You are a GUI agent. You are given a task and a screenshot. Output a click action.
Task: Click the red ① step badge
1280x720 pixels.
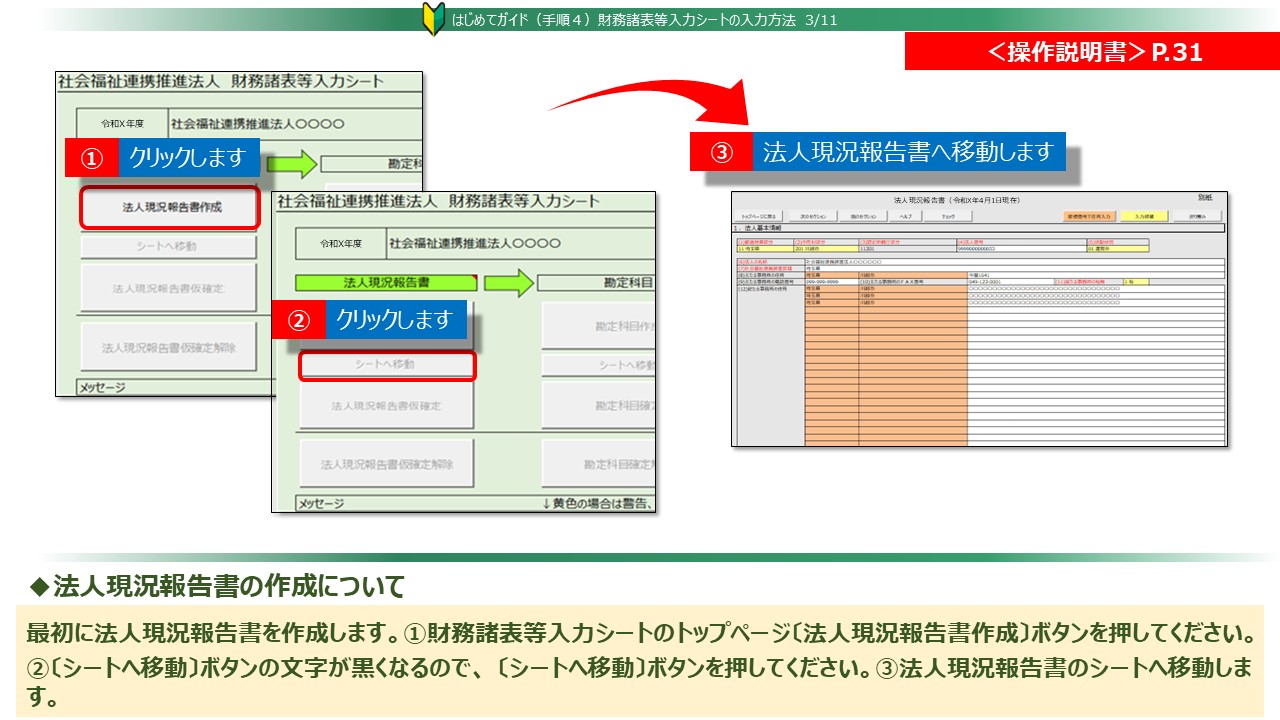(x=92, y=158)
